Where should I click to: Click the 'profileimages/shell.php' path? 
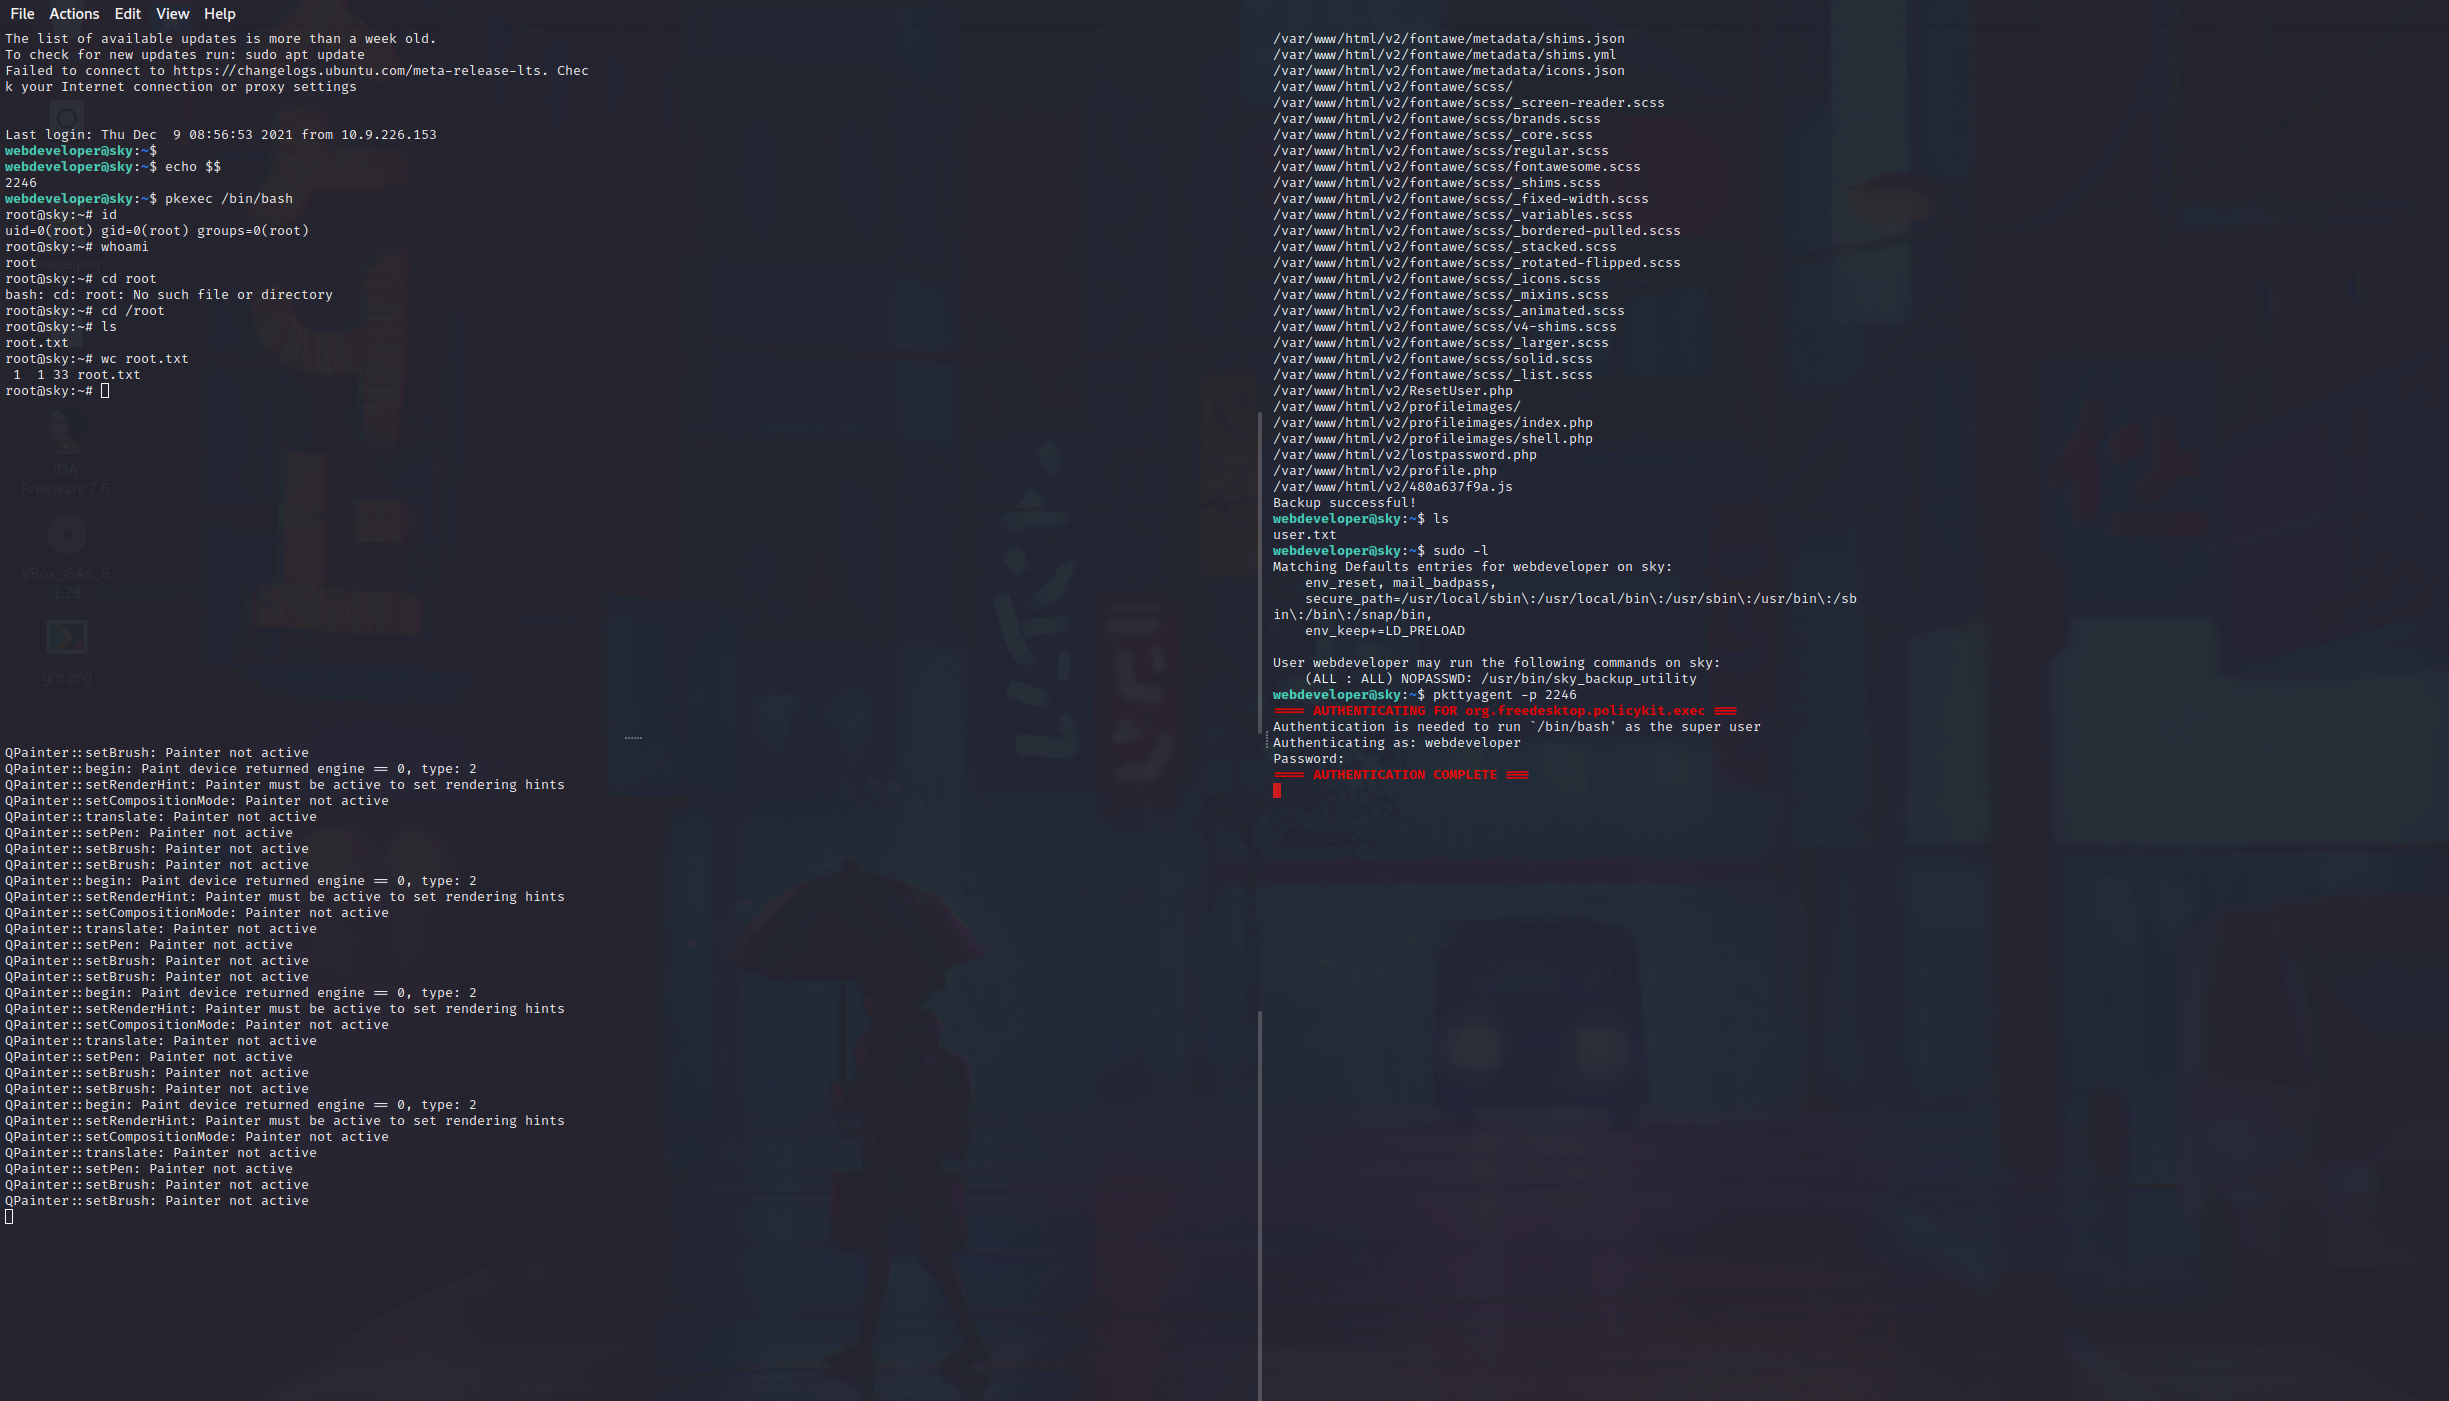coord(1433,439)
